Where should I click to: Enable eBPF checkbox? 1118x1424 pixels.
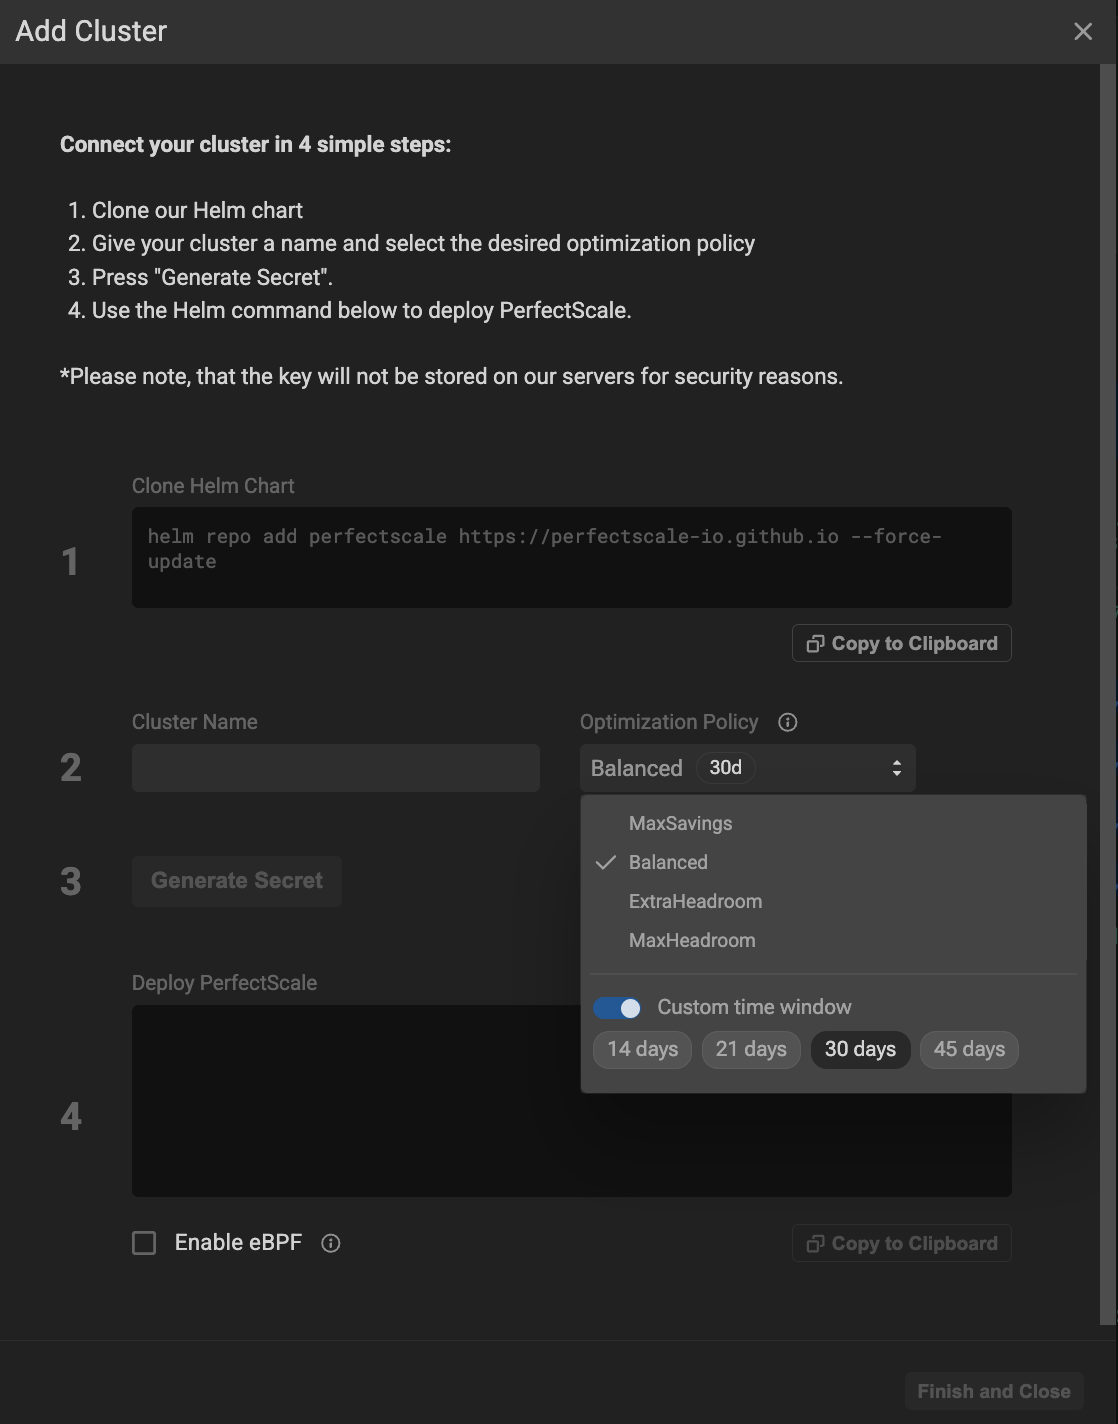point(144,1243)
